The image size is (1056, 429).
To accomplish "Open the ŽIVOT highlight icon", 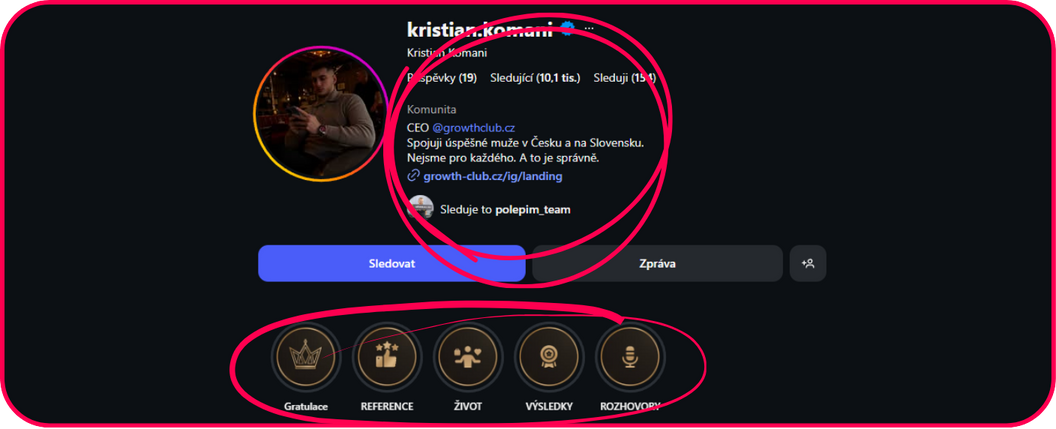I will (x=468, y=356).
